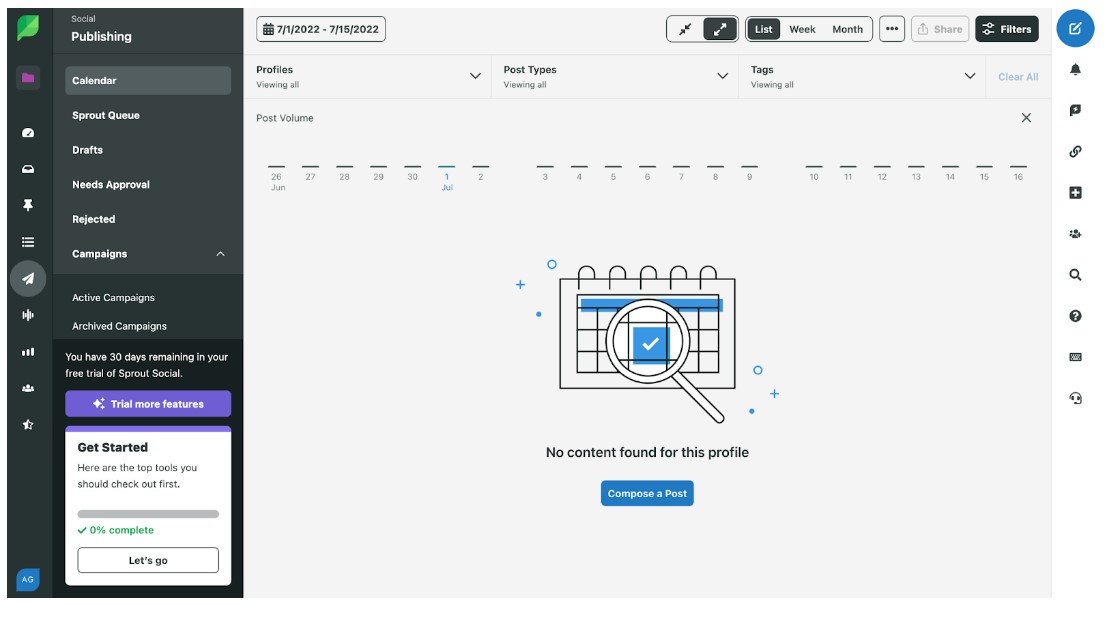The image size is (1109, 621).
Task: Click the link icon in right rail
Action: point(1075,152)
